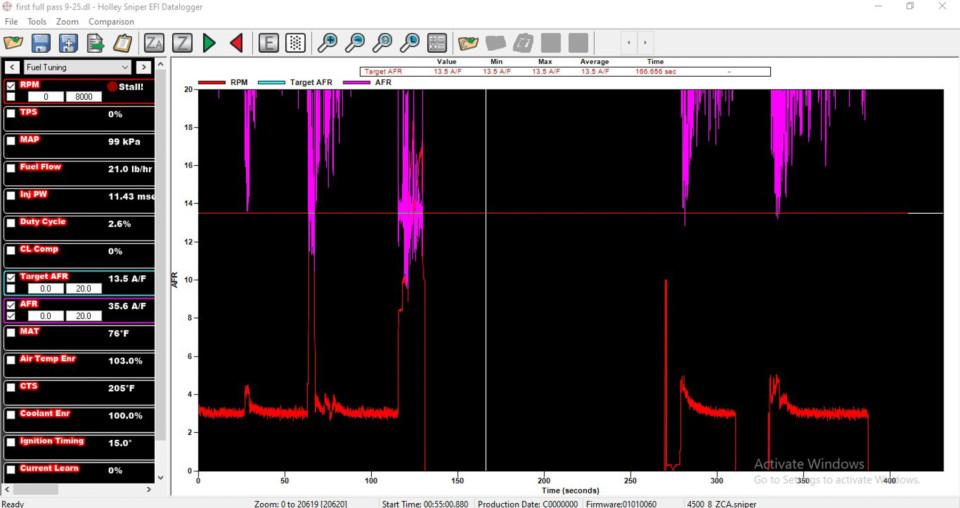
Task: Enable the TPS channel checkbox
Action: coord(10,114)
